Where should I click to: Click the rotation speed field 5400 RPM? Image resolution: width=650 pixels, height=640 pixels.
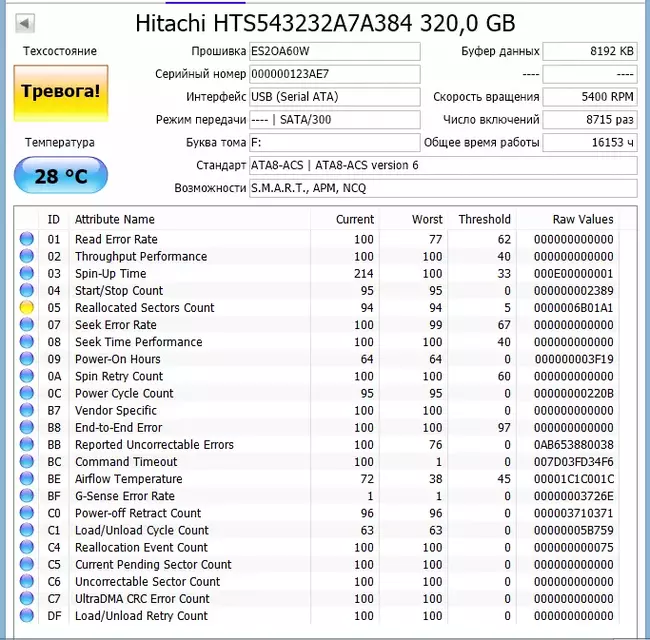[x=590, y=97]
